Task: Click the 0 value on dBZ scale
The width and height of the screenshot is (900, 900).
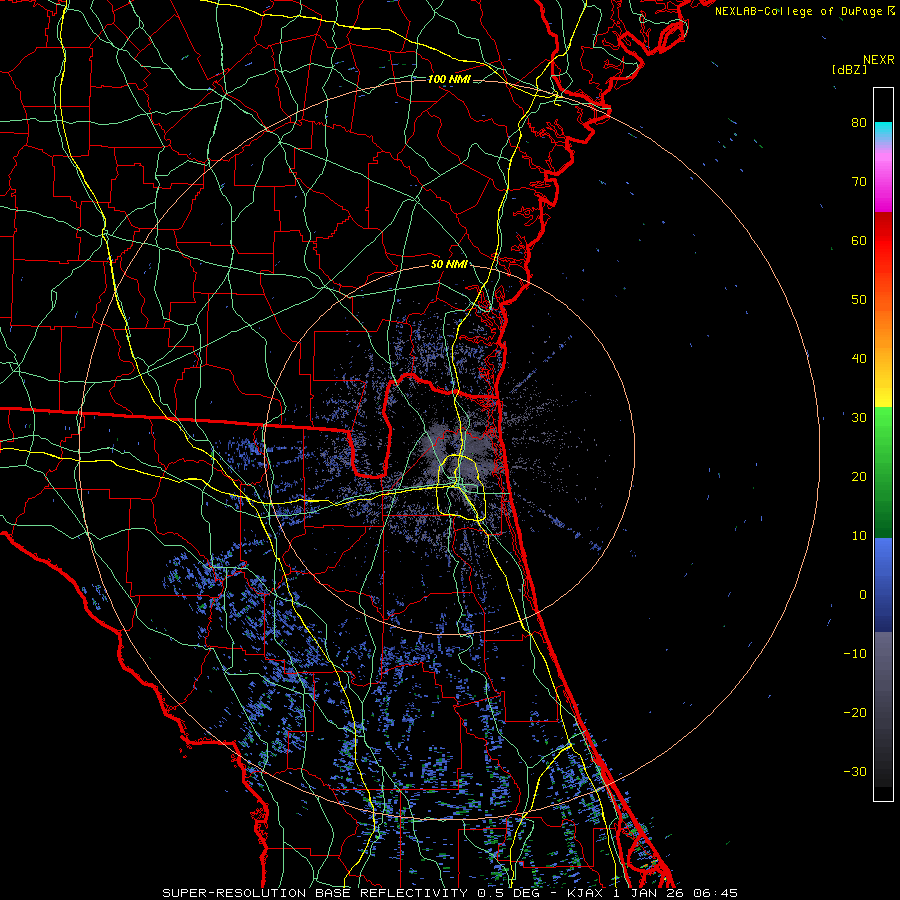Action: tap(863, 595)
